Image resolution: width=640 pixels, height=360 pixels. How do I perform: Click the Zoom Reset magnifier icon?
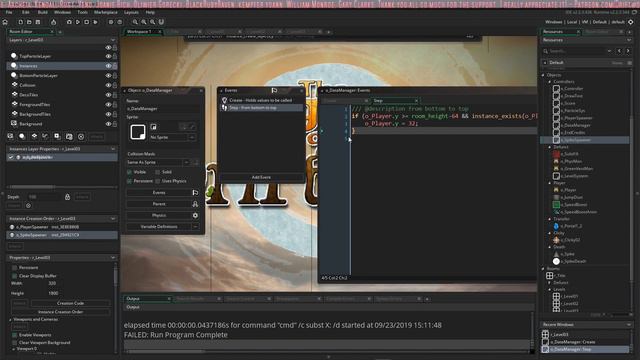pos(144,22)
